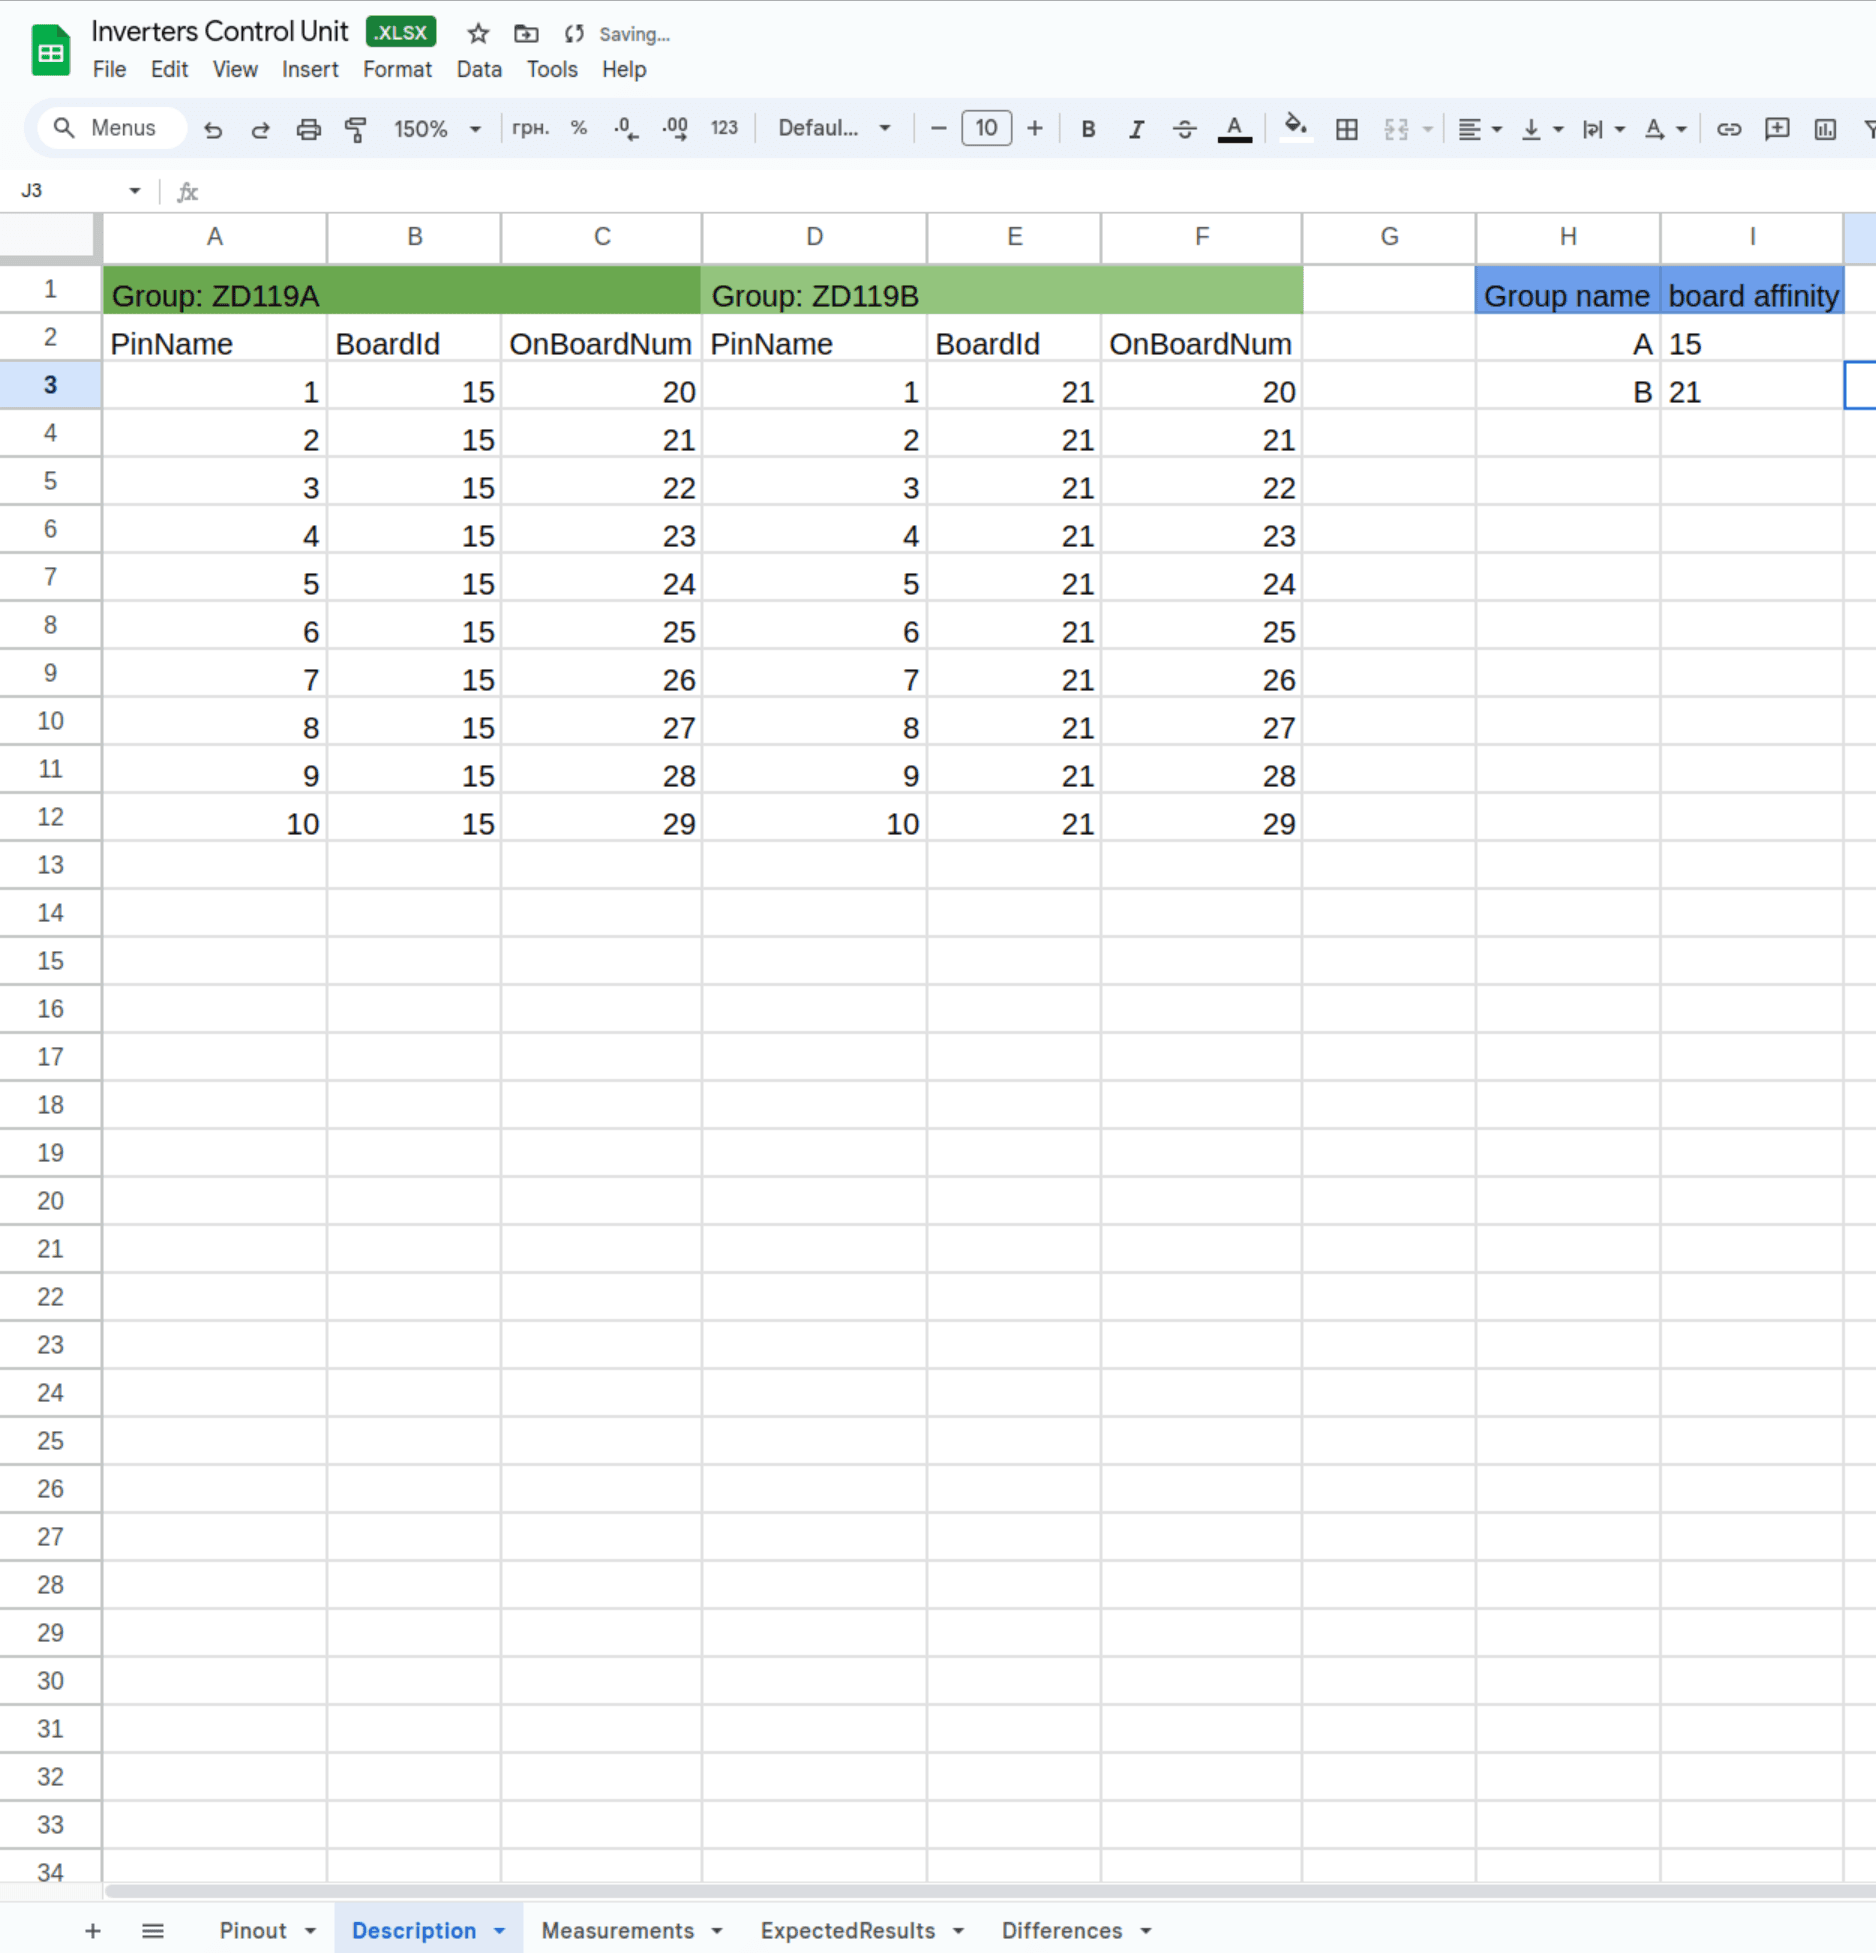Switch to the ExpectedResults sheet tab

pos(847,1930)
